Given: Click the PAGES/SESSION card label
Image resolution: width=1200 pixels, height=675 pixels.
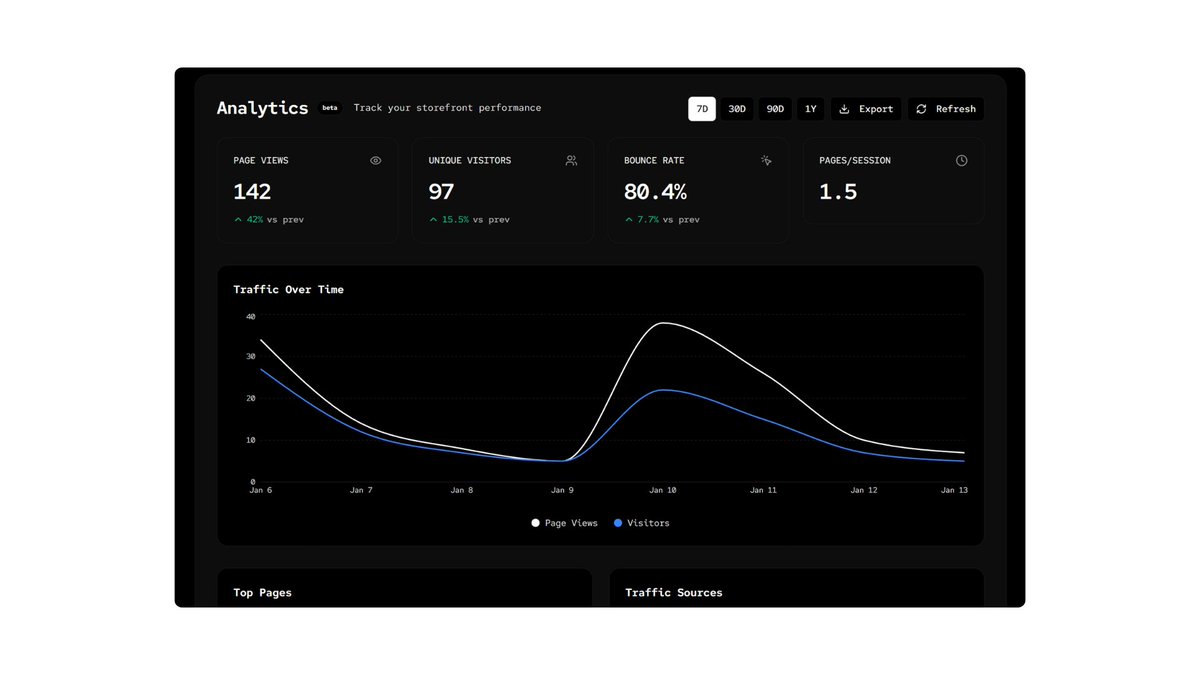Looking at the screenshot, I should click(x=855, y=160).
